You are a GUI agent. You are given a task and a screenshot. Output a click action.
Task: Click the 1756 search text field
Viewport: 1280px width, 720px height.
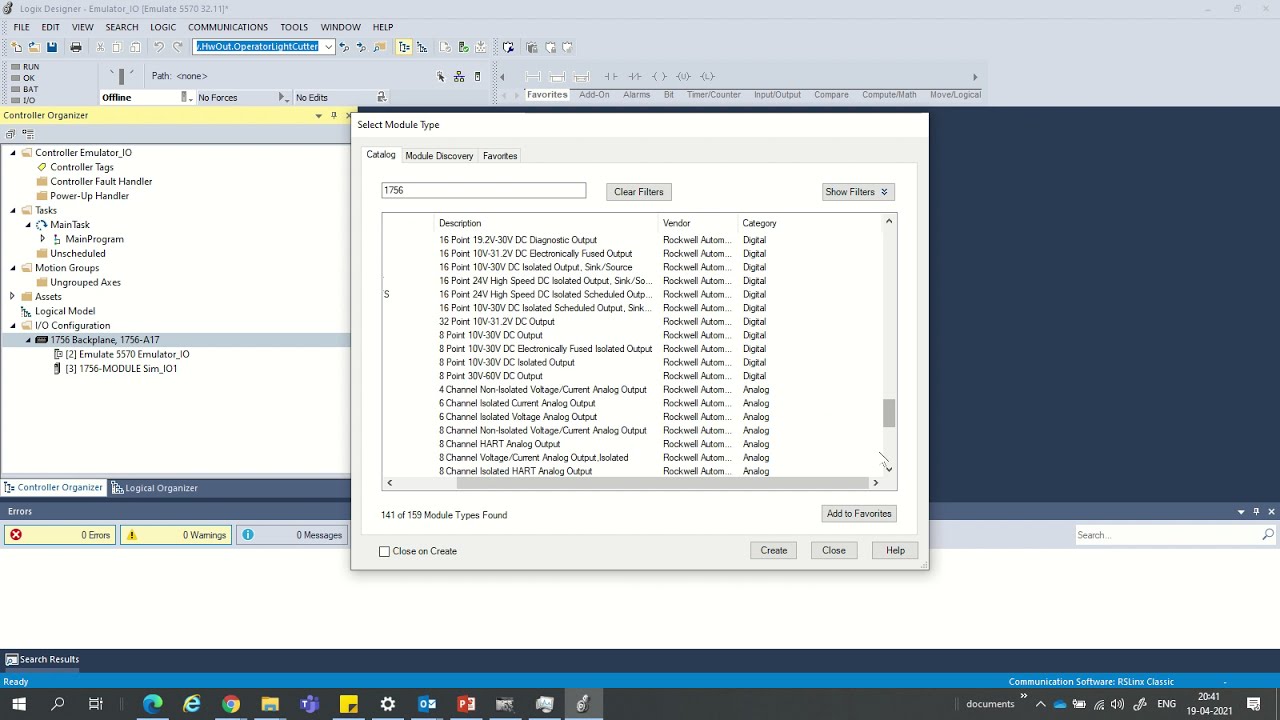tap(484, 190)
